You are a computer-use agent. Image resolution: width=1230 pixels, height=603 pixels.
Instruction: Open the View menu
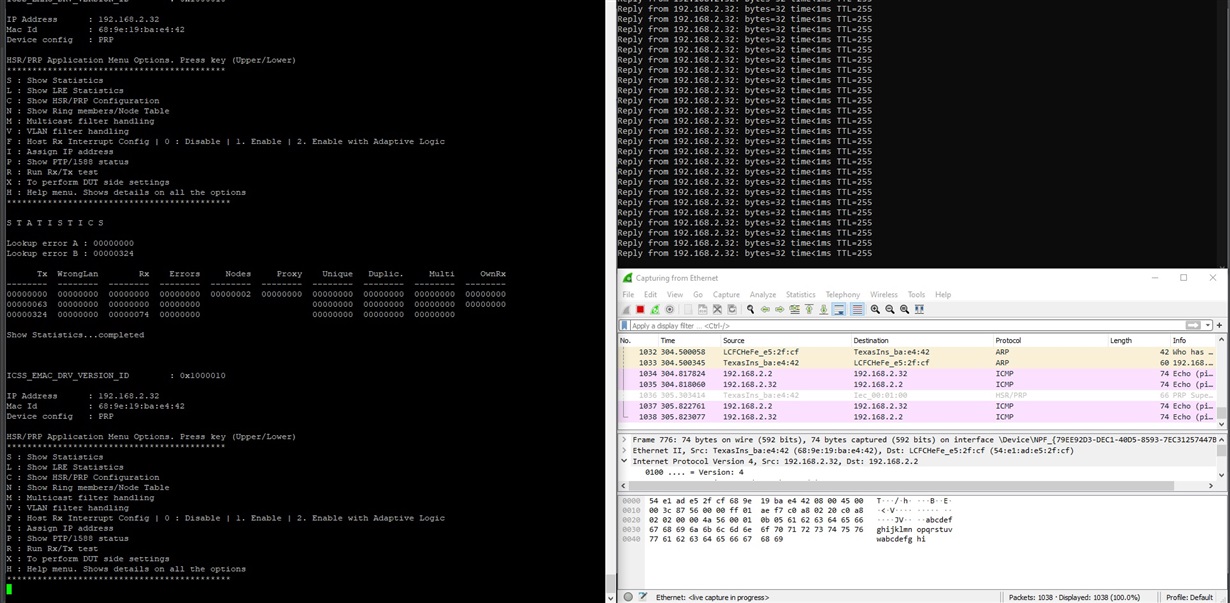tap(675, 295)
